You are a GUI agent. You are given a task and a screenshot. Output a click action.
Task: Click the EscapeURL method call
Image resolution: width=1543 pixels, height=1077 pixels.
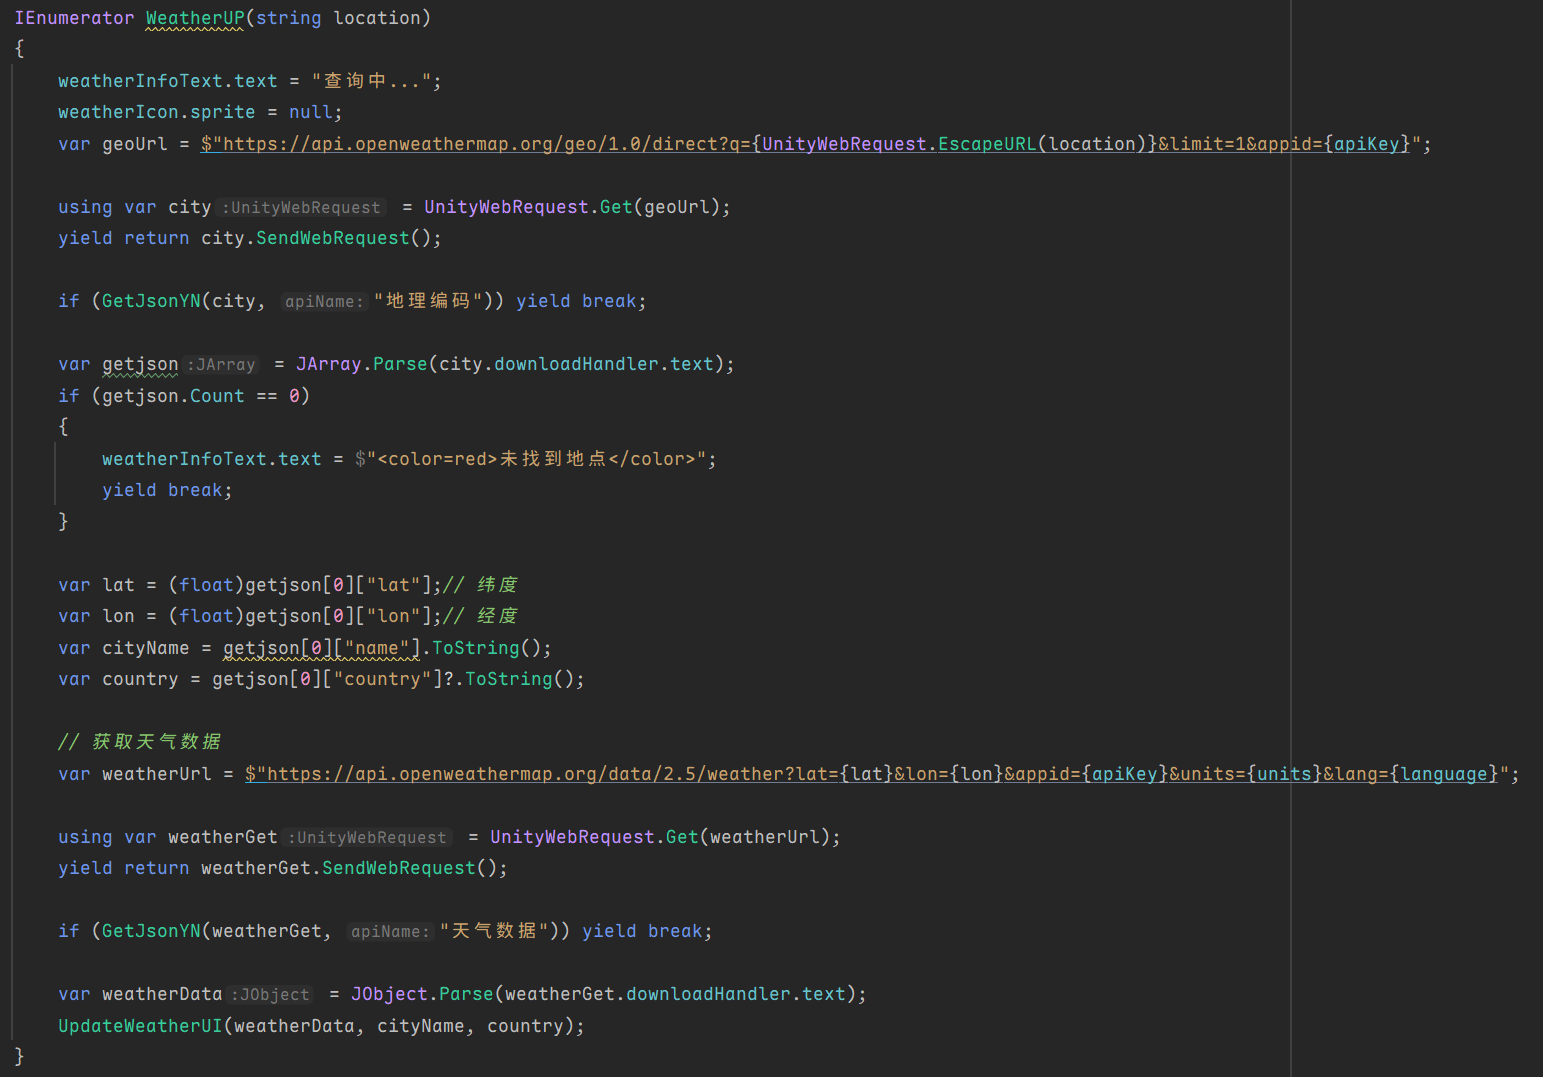coord(986,144)
